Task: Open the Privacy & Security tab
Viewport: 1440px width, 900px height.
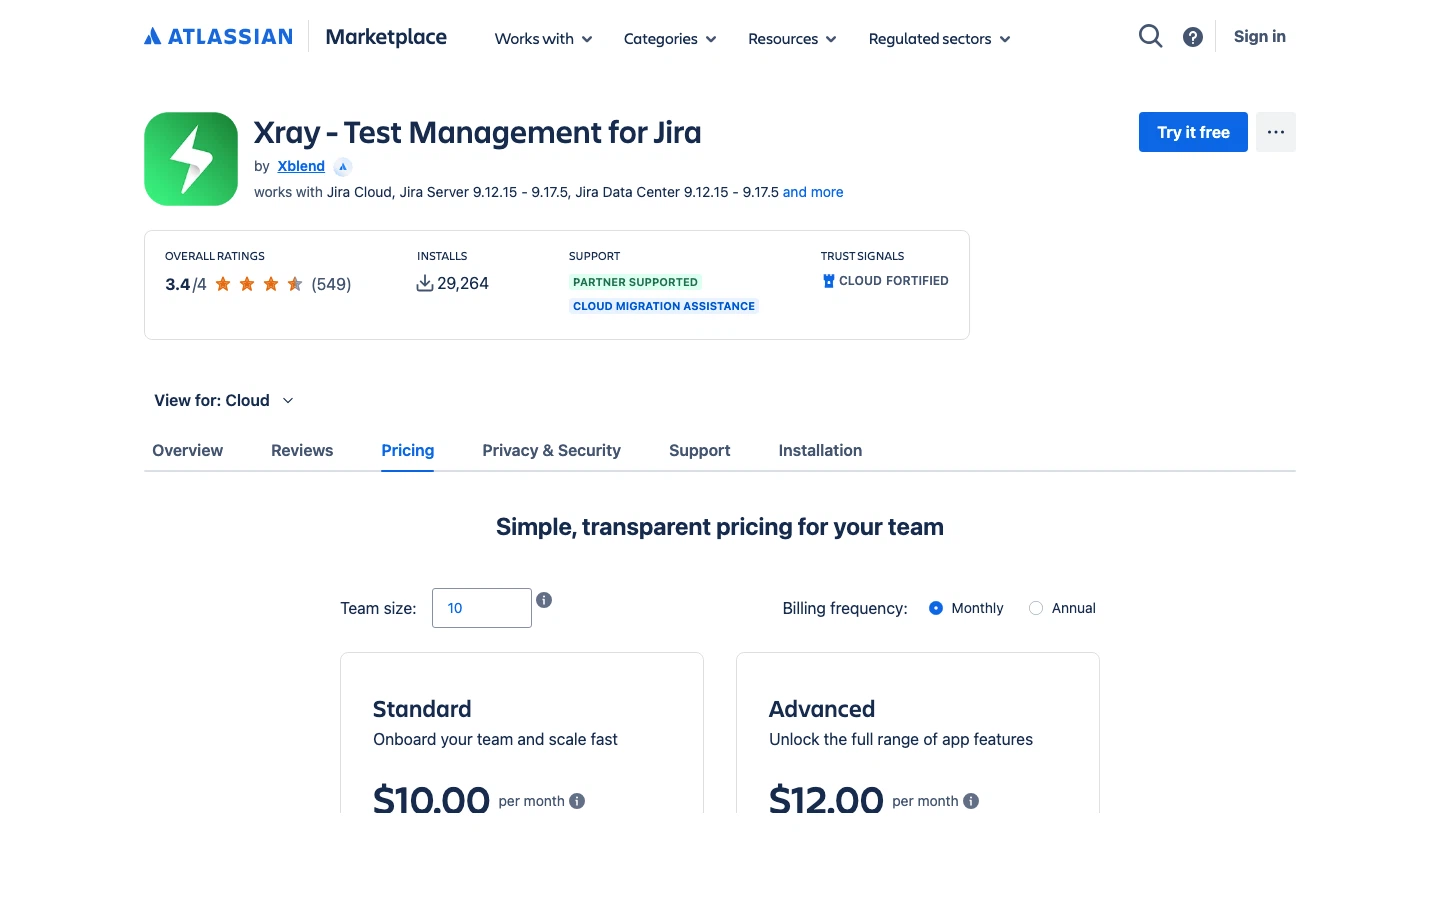Action: click(551, 451)
